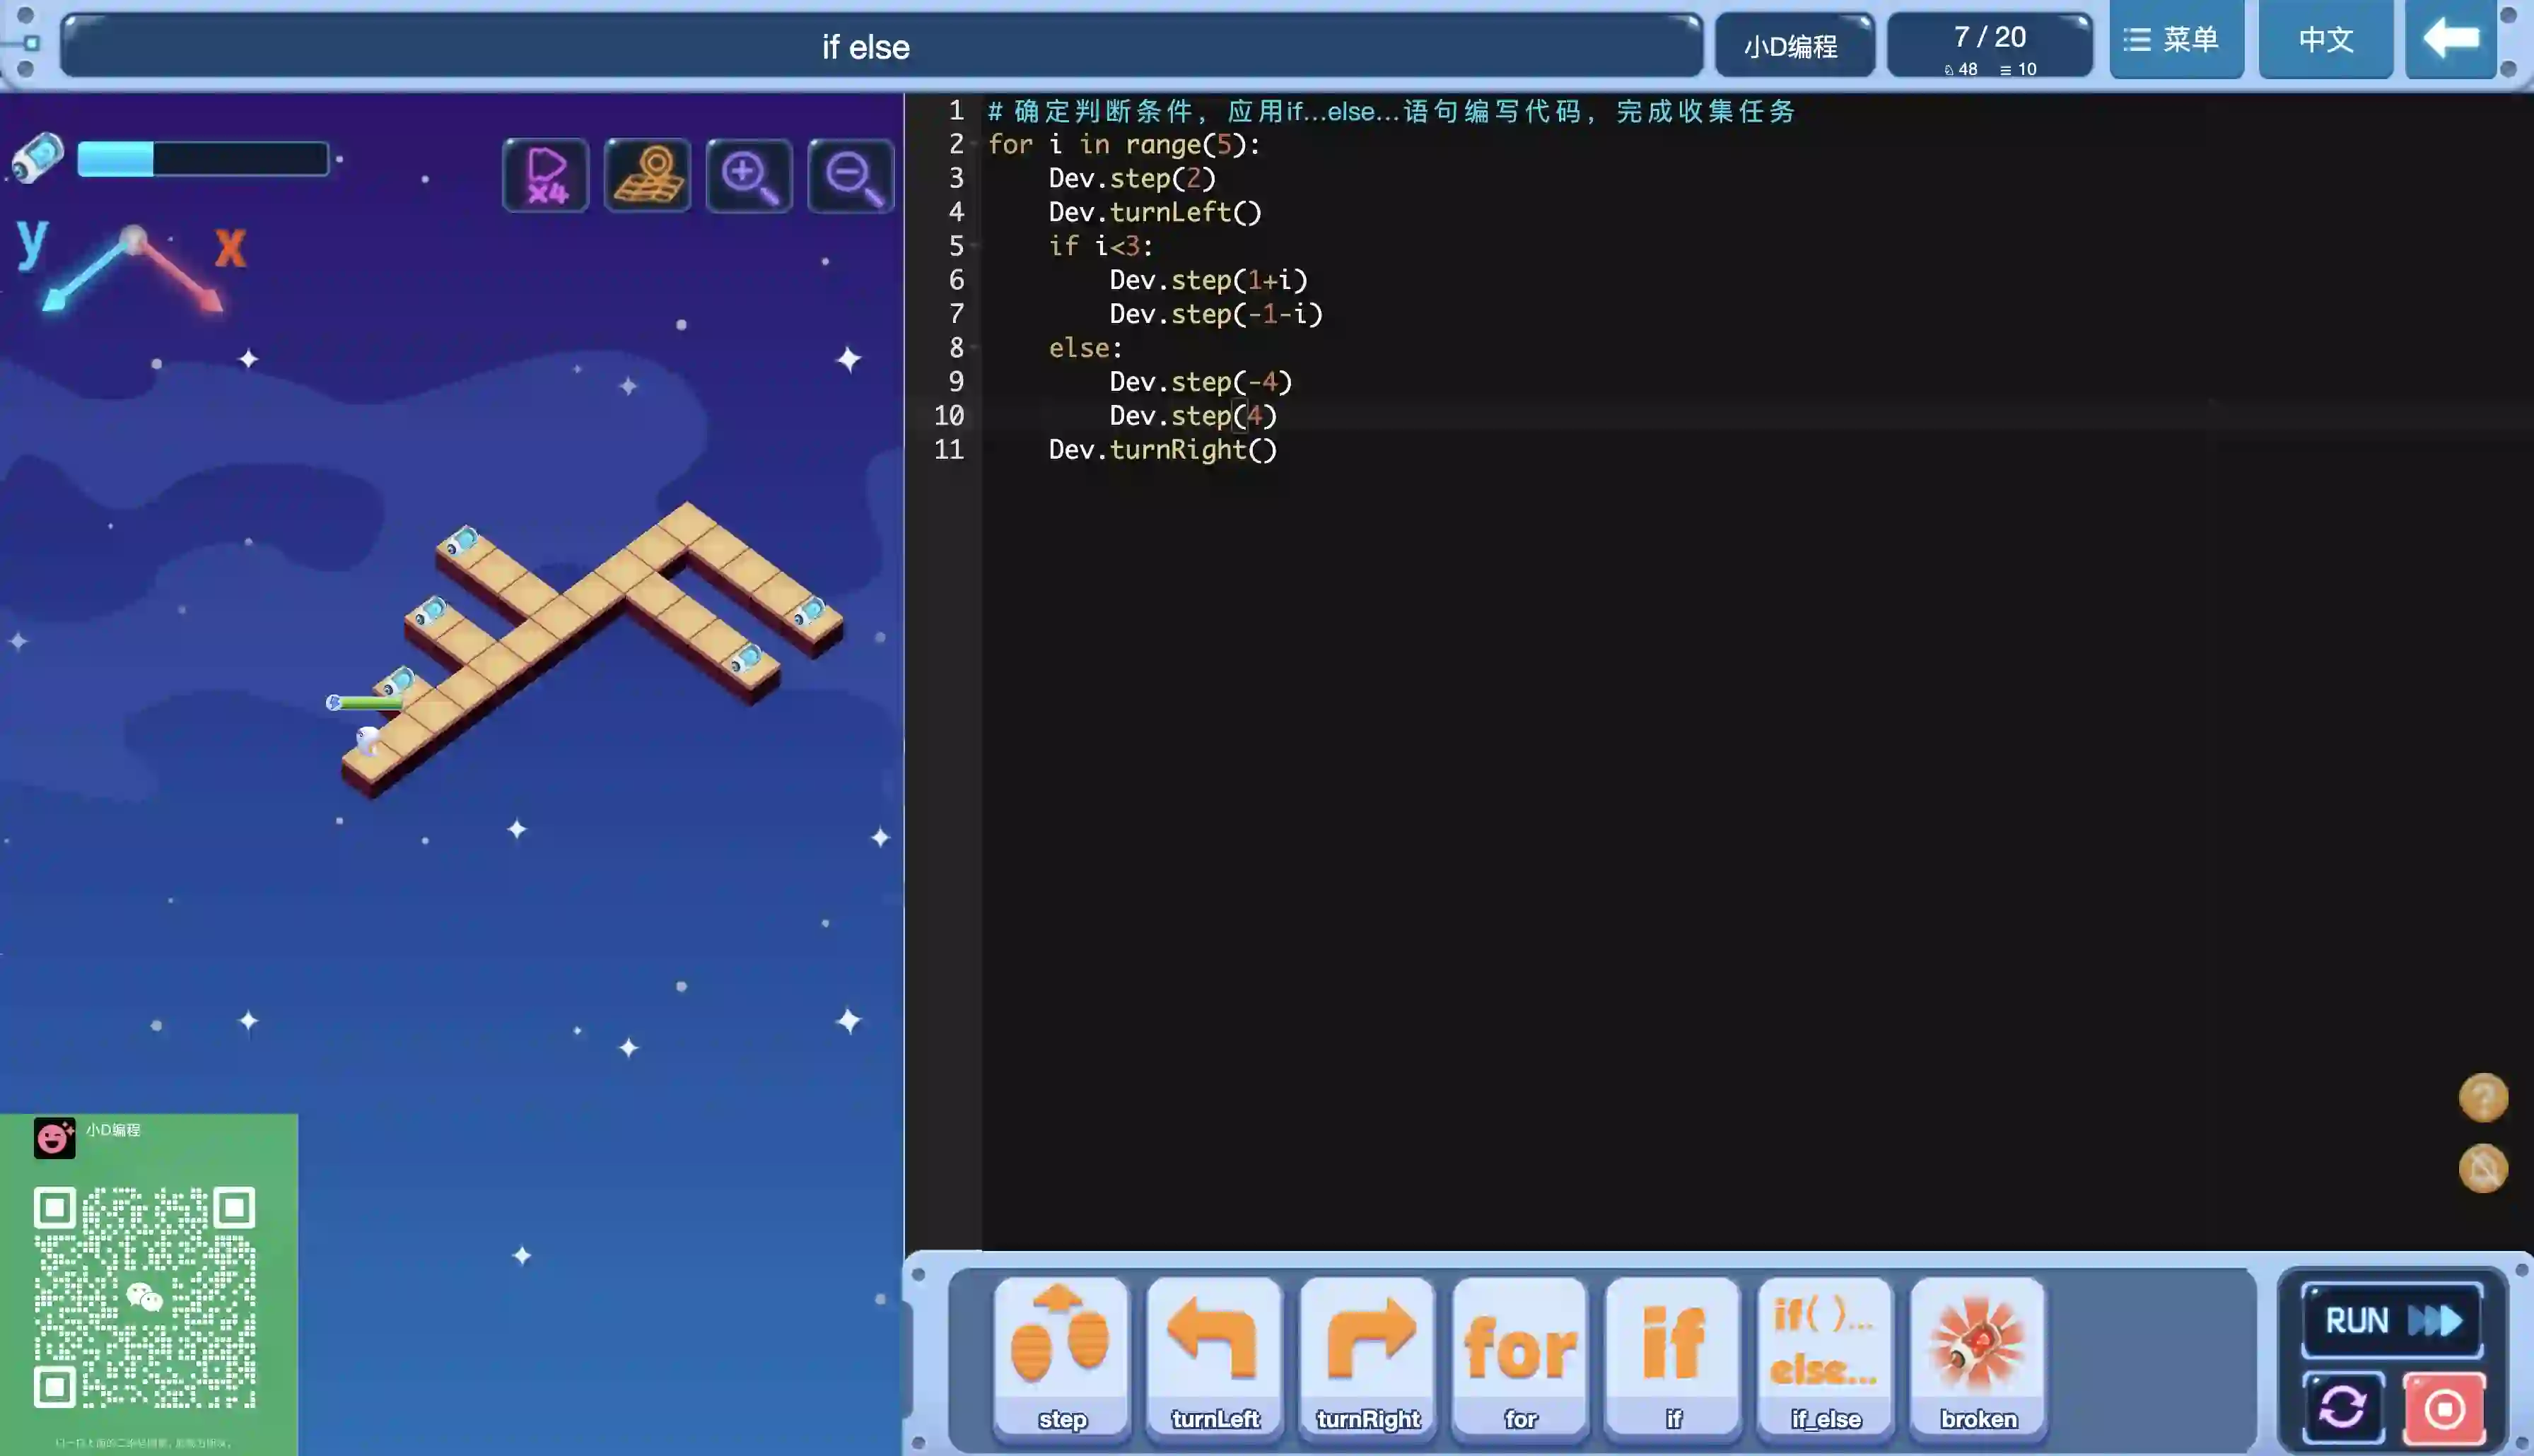Open the 菜单 menu
The width and height of the screenshot is (2534, 1456).
(2175, 40)
